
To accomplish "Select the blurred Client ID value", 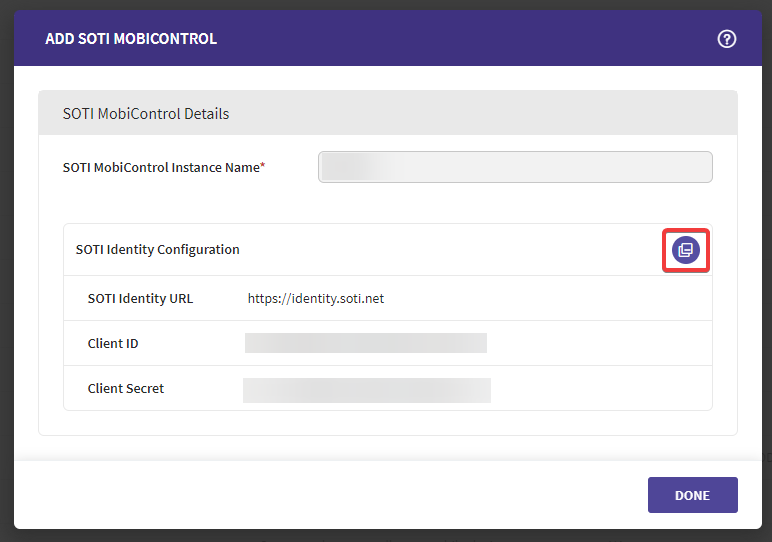I will pyautogui.click(x=365, y=343).
